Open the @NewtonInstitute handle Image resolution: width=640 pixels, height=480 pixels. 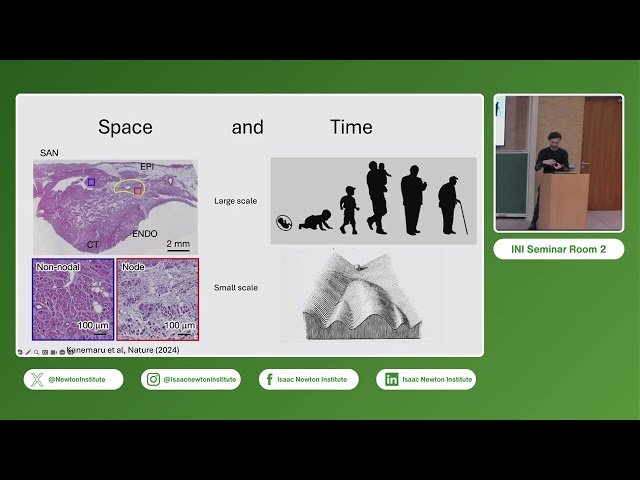coord(80,380)
